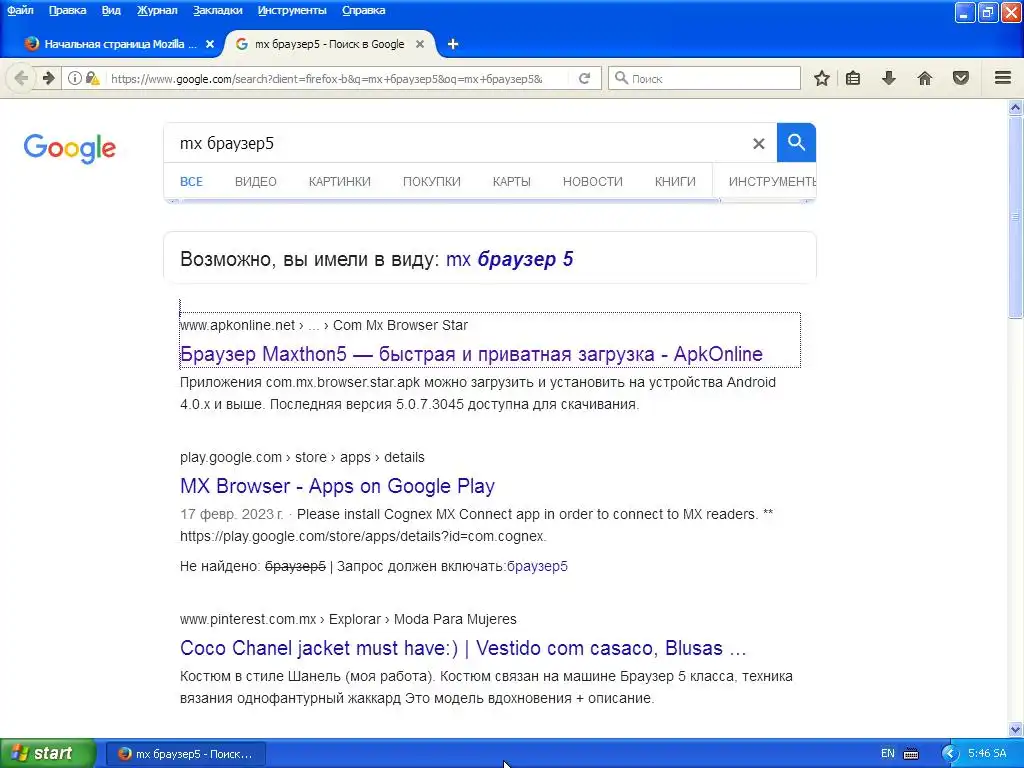Click the 'браузер5' must-include link
The image size is (1024, 768).
[537, 566]
